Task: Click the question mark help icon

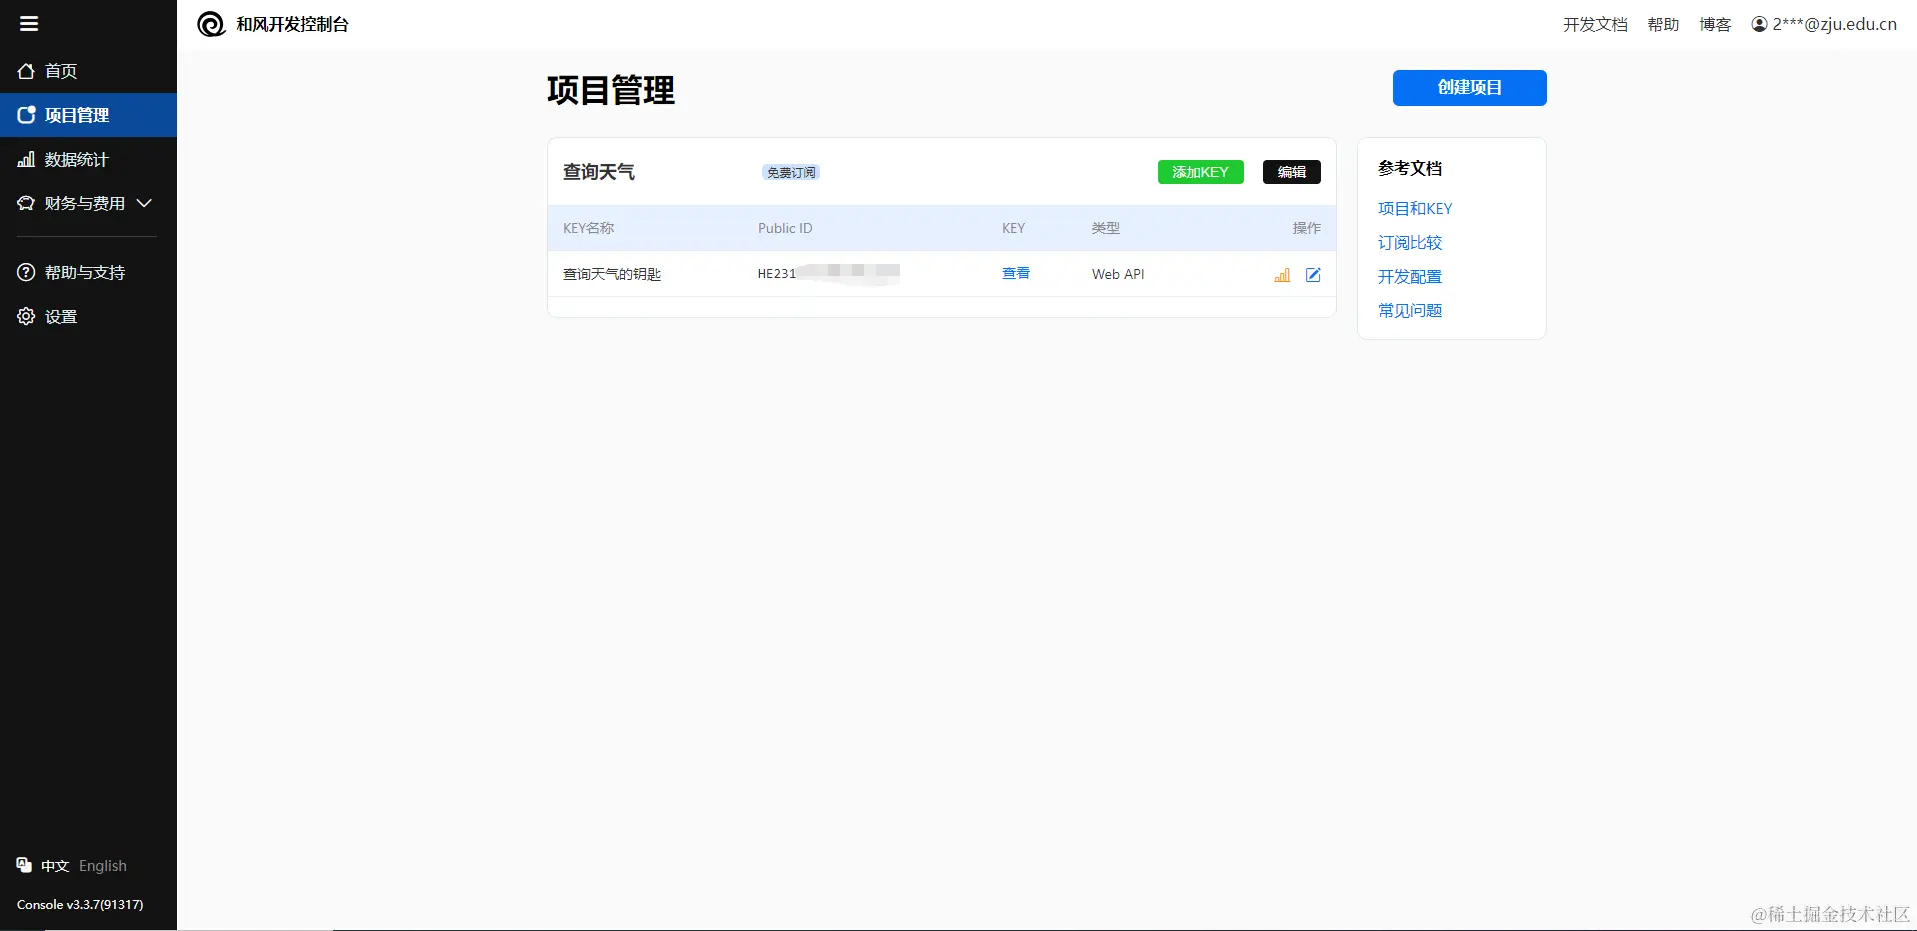Action: [x=26, y=272]
